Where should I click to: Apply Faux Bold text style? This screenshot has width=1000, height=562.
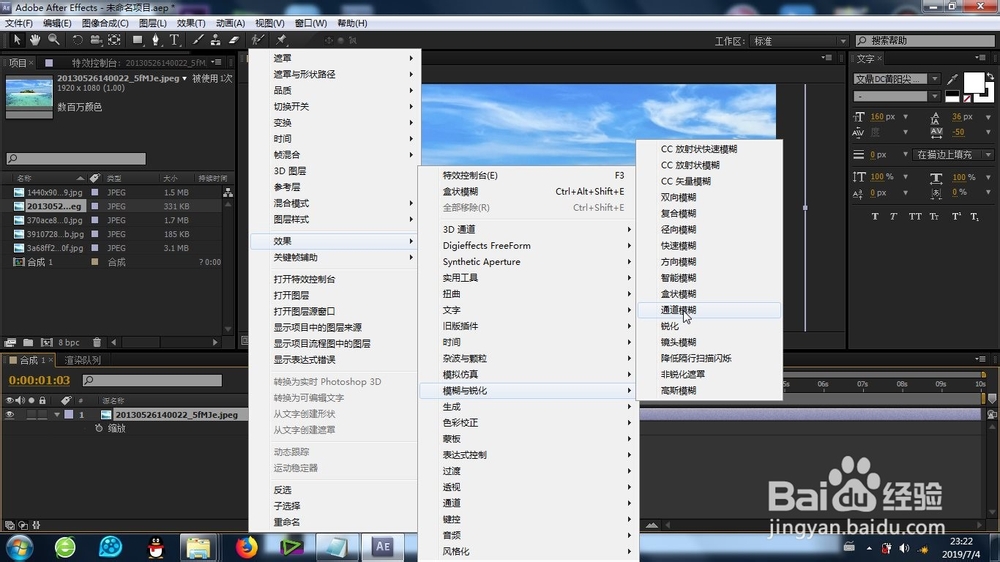pyautogui.click(x=875, y=217)
